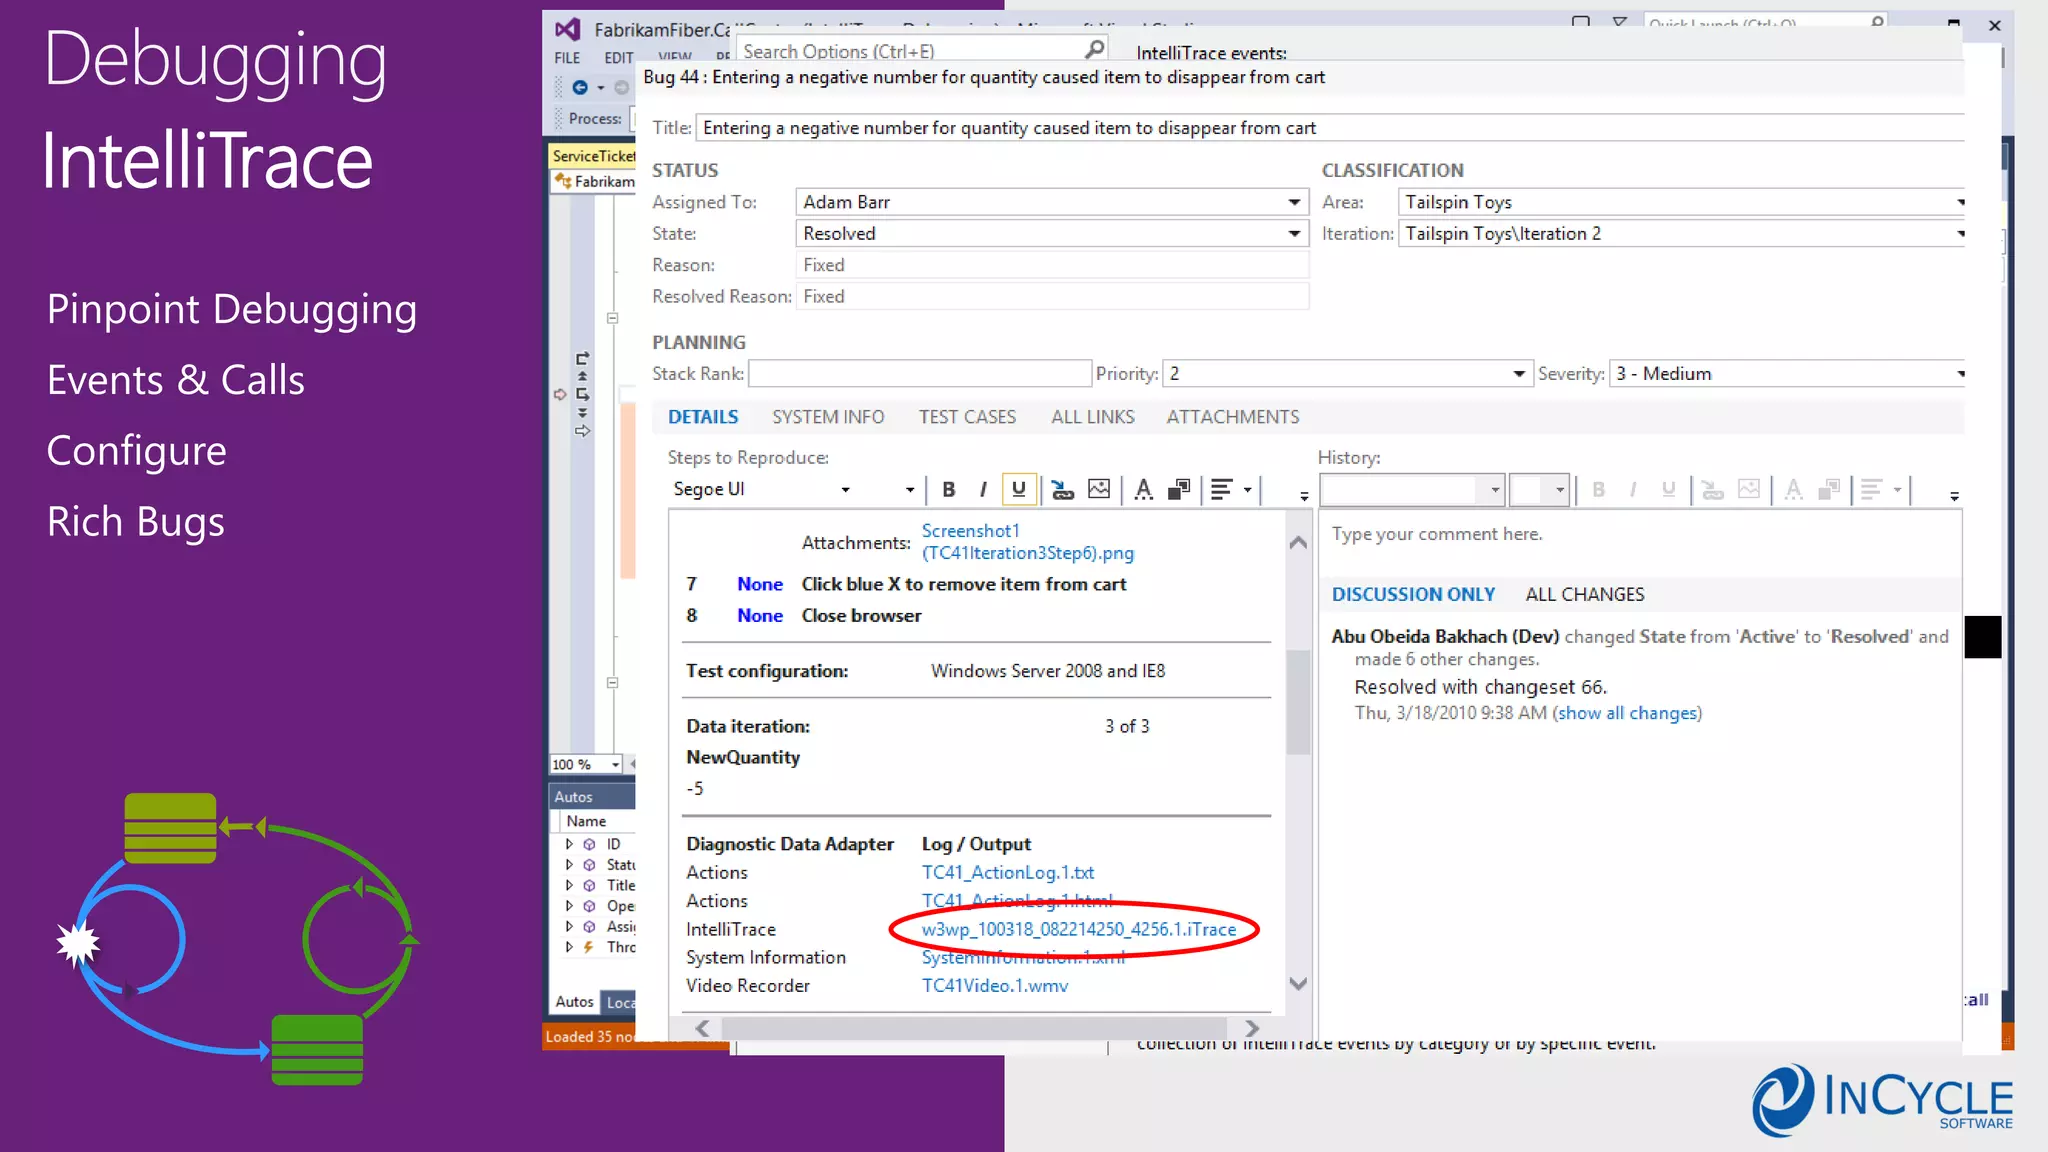The image size is (2048, 1152).
Task: Switch to ATTACHMENTS tab
Action: tap(1233, 417)
